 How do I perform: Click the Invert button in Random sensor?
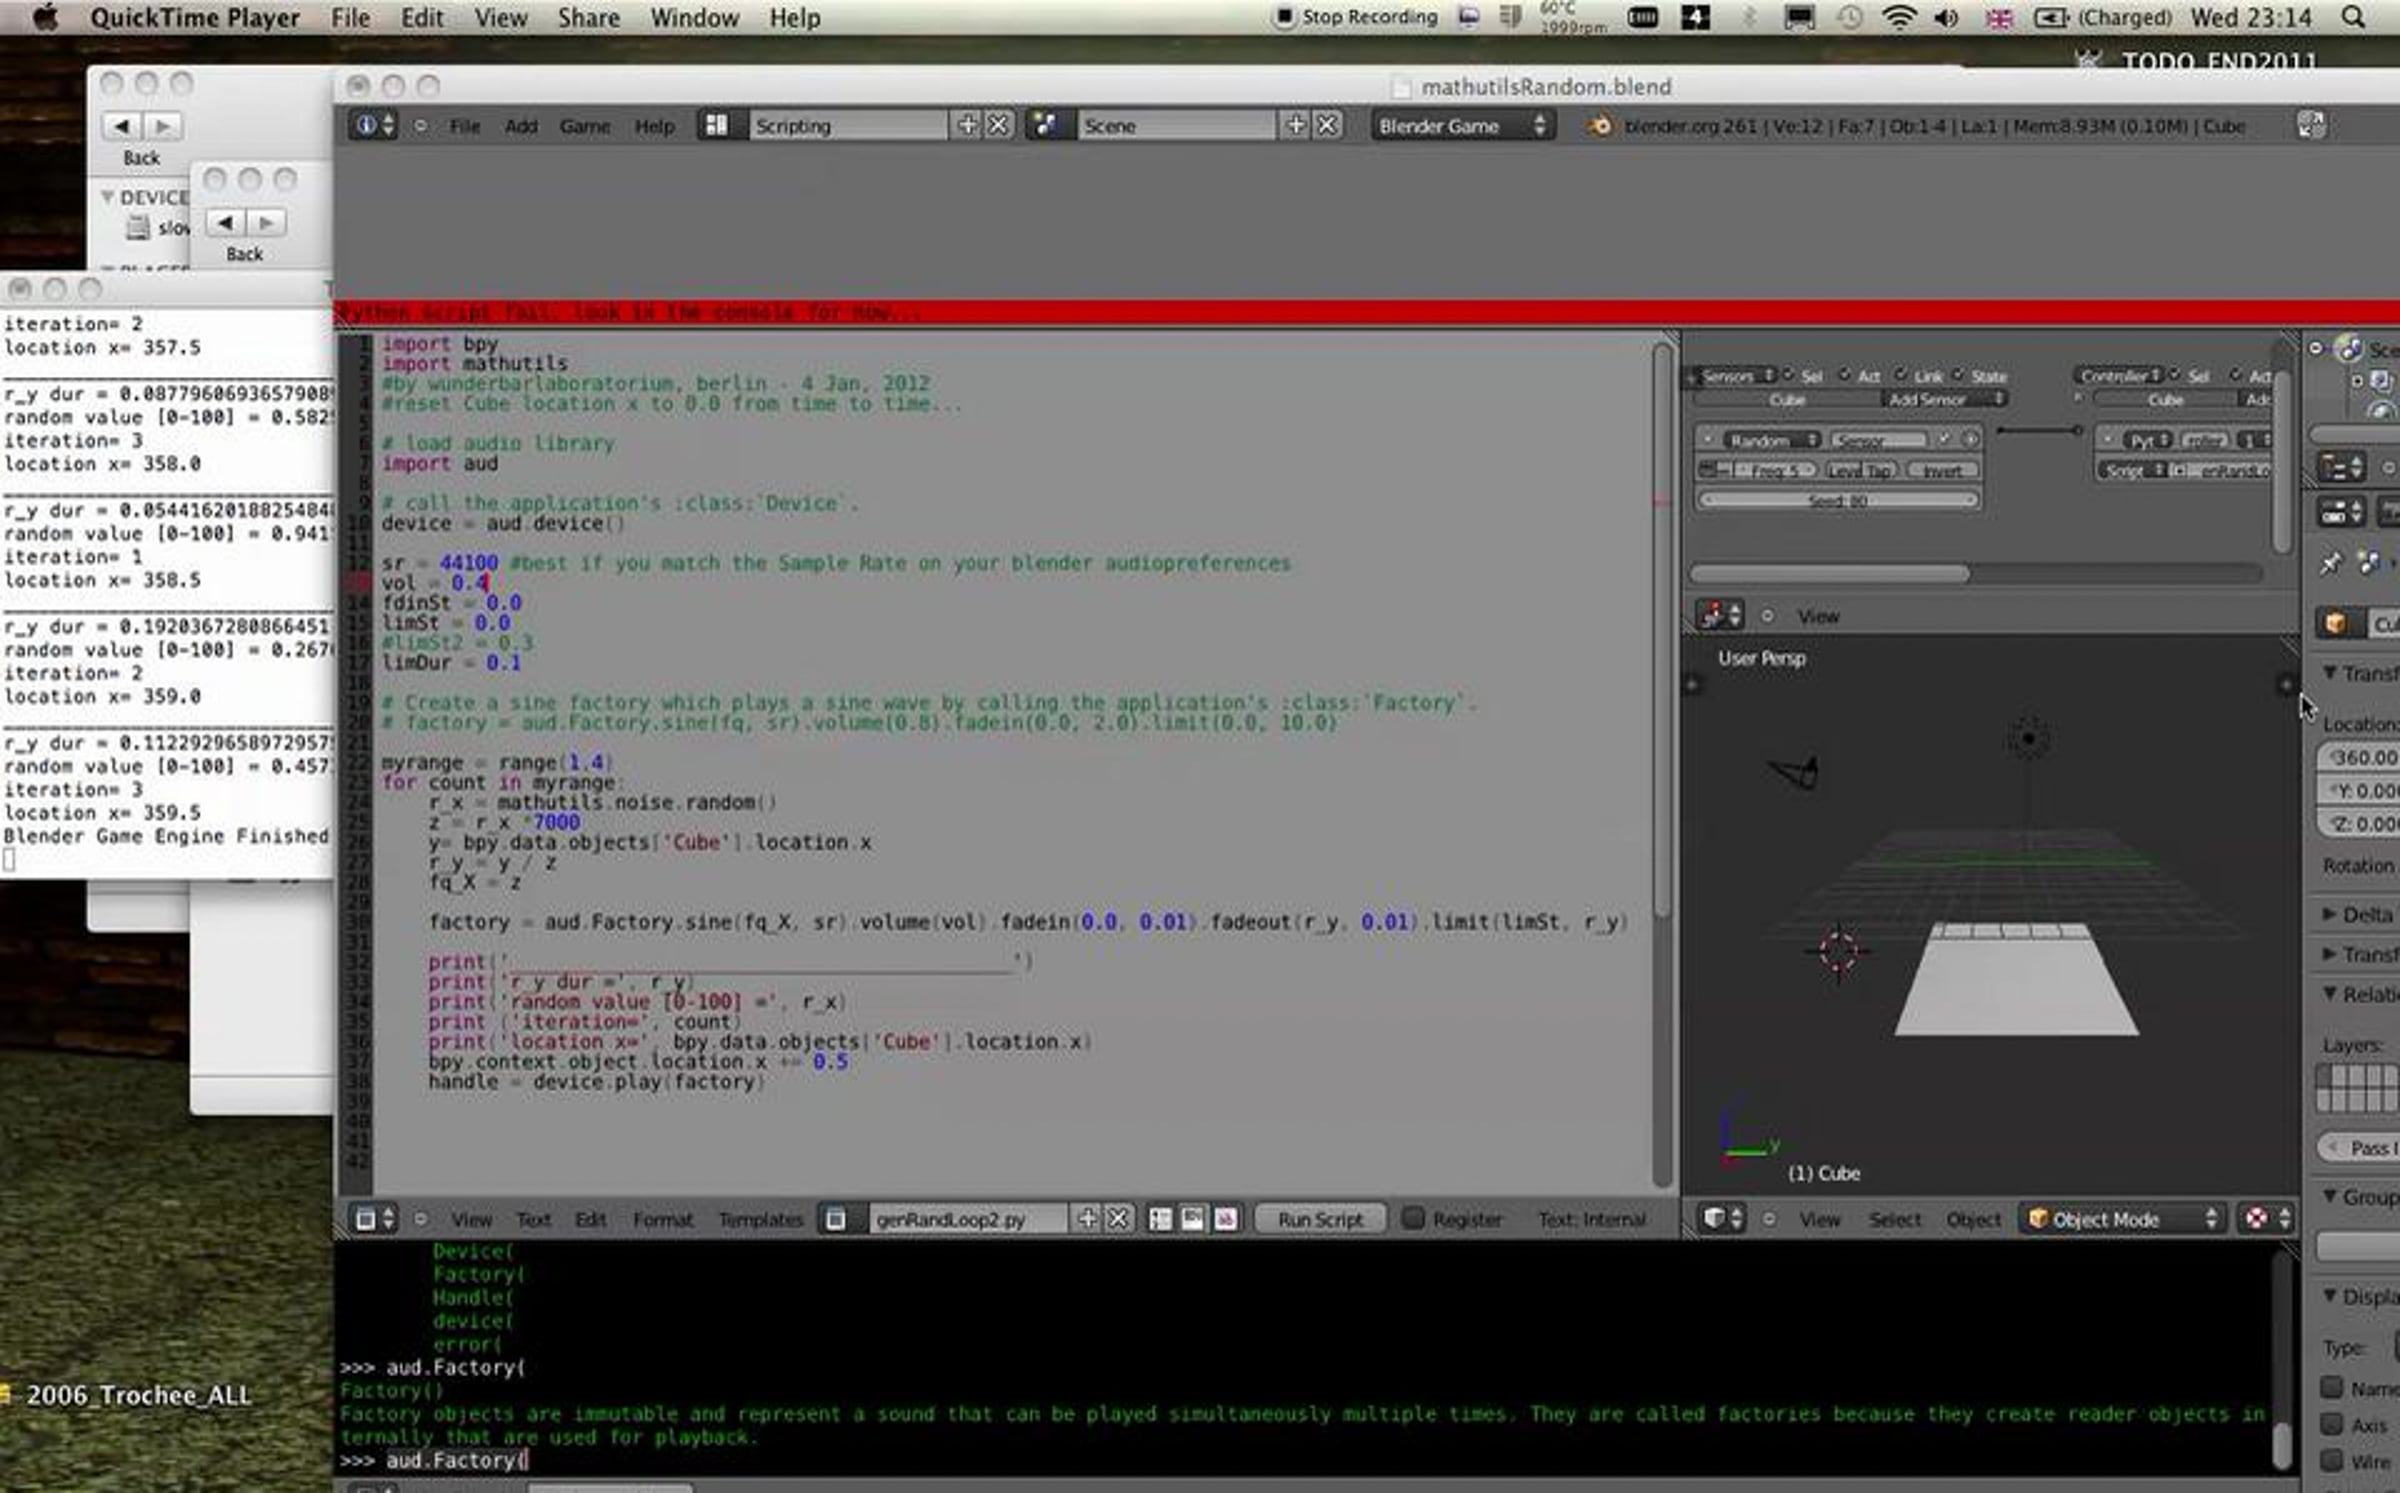pyautogui.click(x=1942, y=470)
